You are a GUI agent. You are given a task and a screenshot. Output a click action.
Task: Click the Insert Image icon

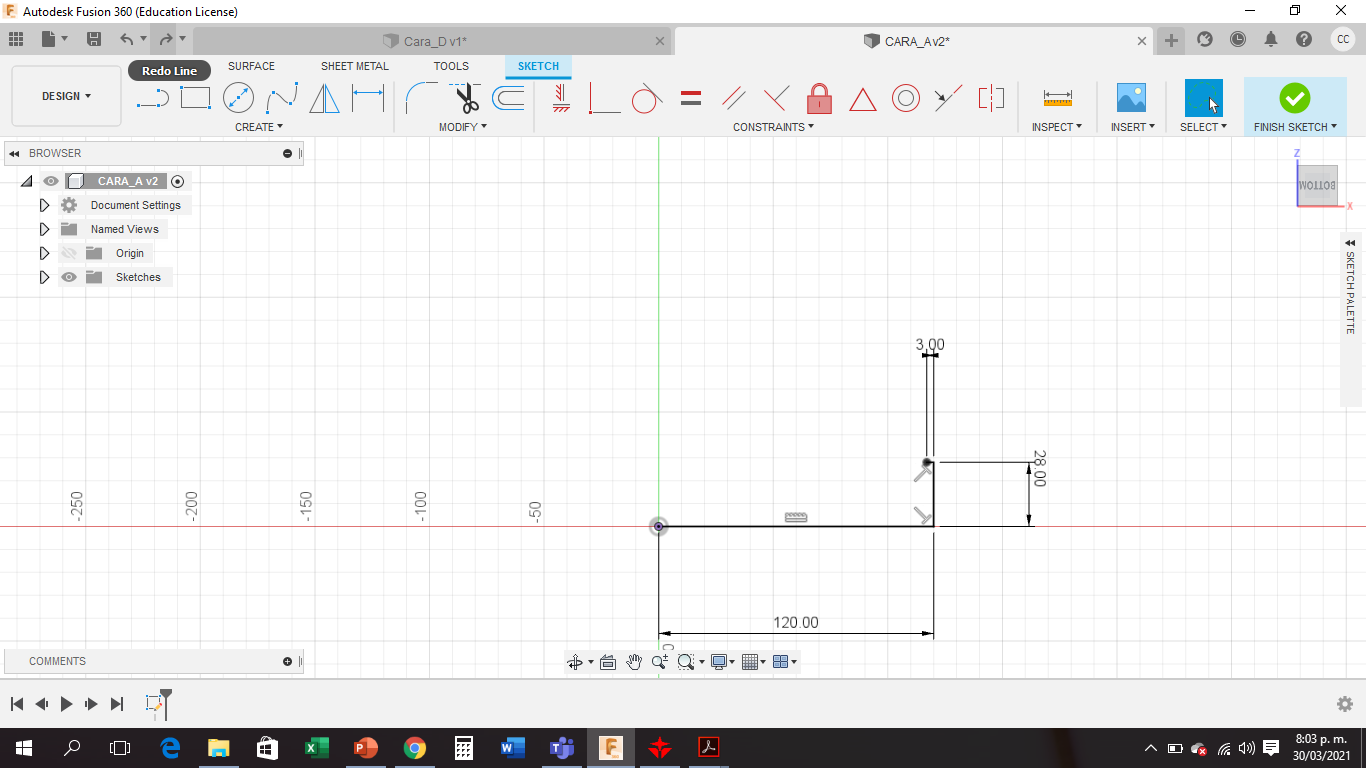(x=1131, y=98)
